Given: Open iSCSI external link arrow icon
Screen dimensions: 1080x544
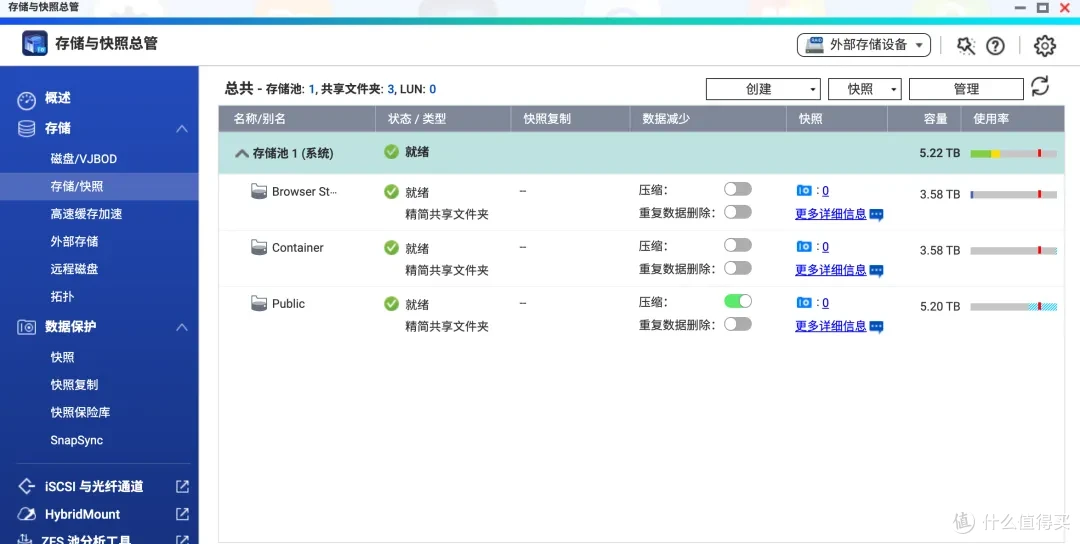Looking at the screenshot, I should pos(182,486).
